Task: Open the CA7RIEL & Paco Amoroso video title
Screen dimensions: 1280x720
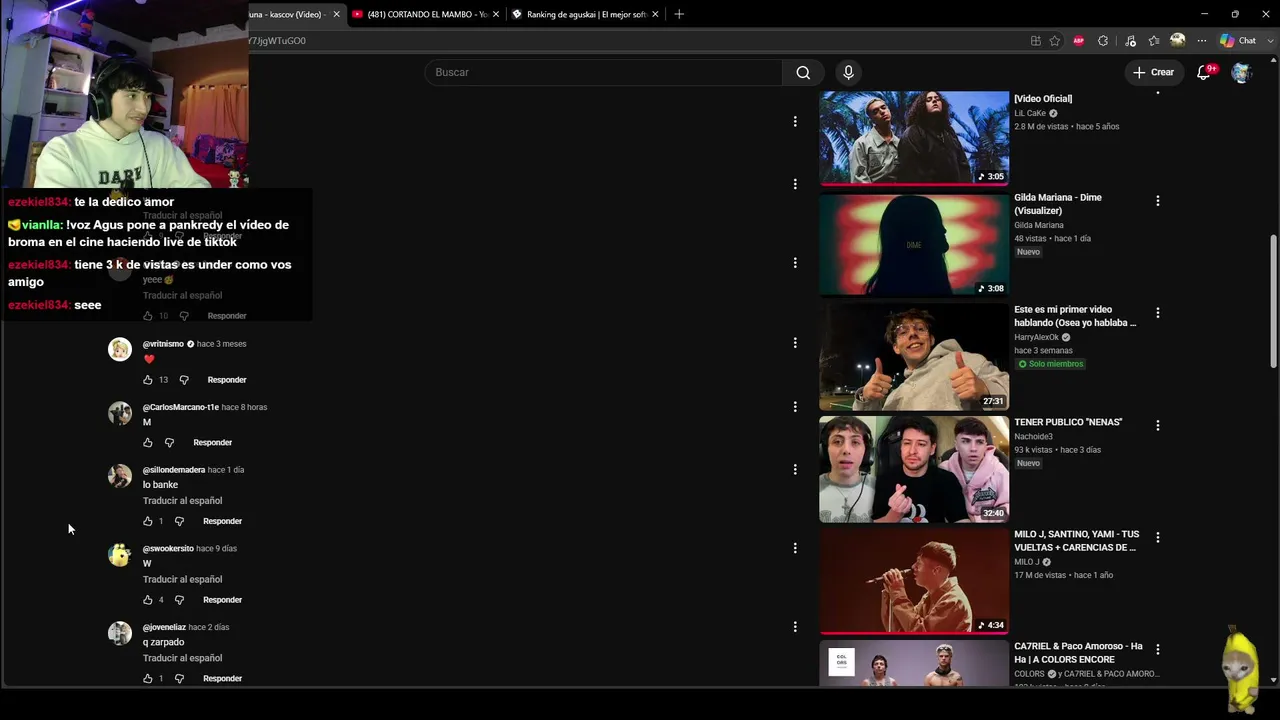Action: (x=1078, y=653)
